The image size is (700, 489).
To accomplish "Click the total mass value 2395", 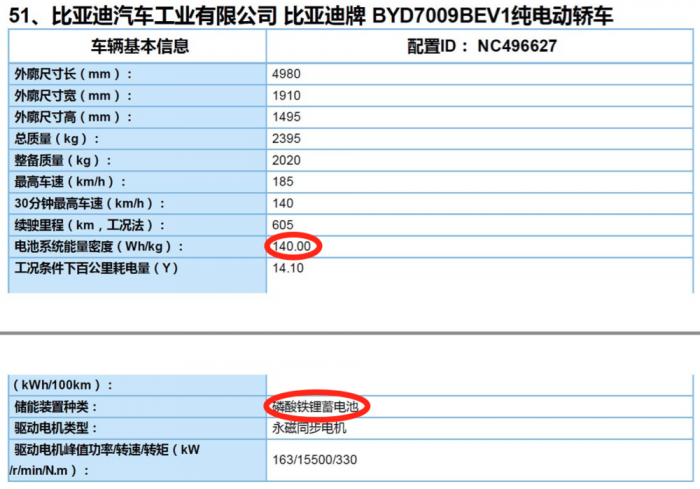I will 286,139.
